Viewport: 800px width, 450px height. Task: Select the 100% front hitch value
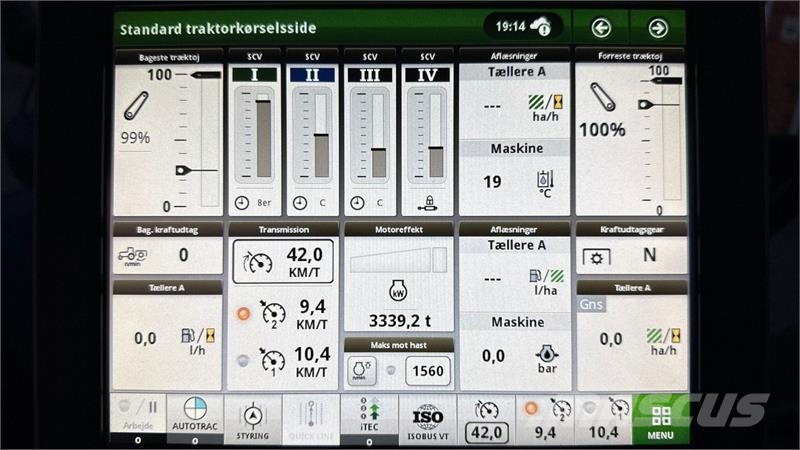click(x=602, y=130)
